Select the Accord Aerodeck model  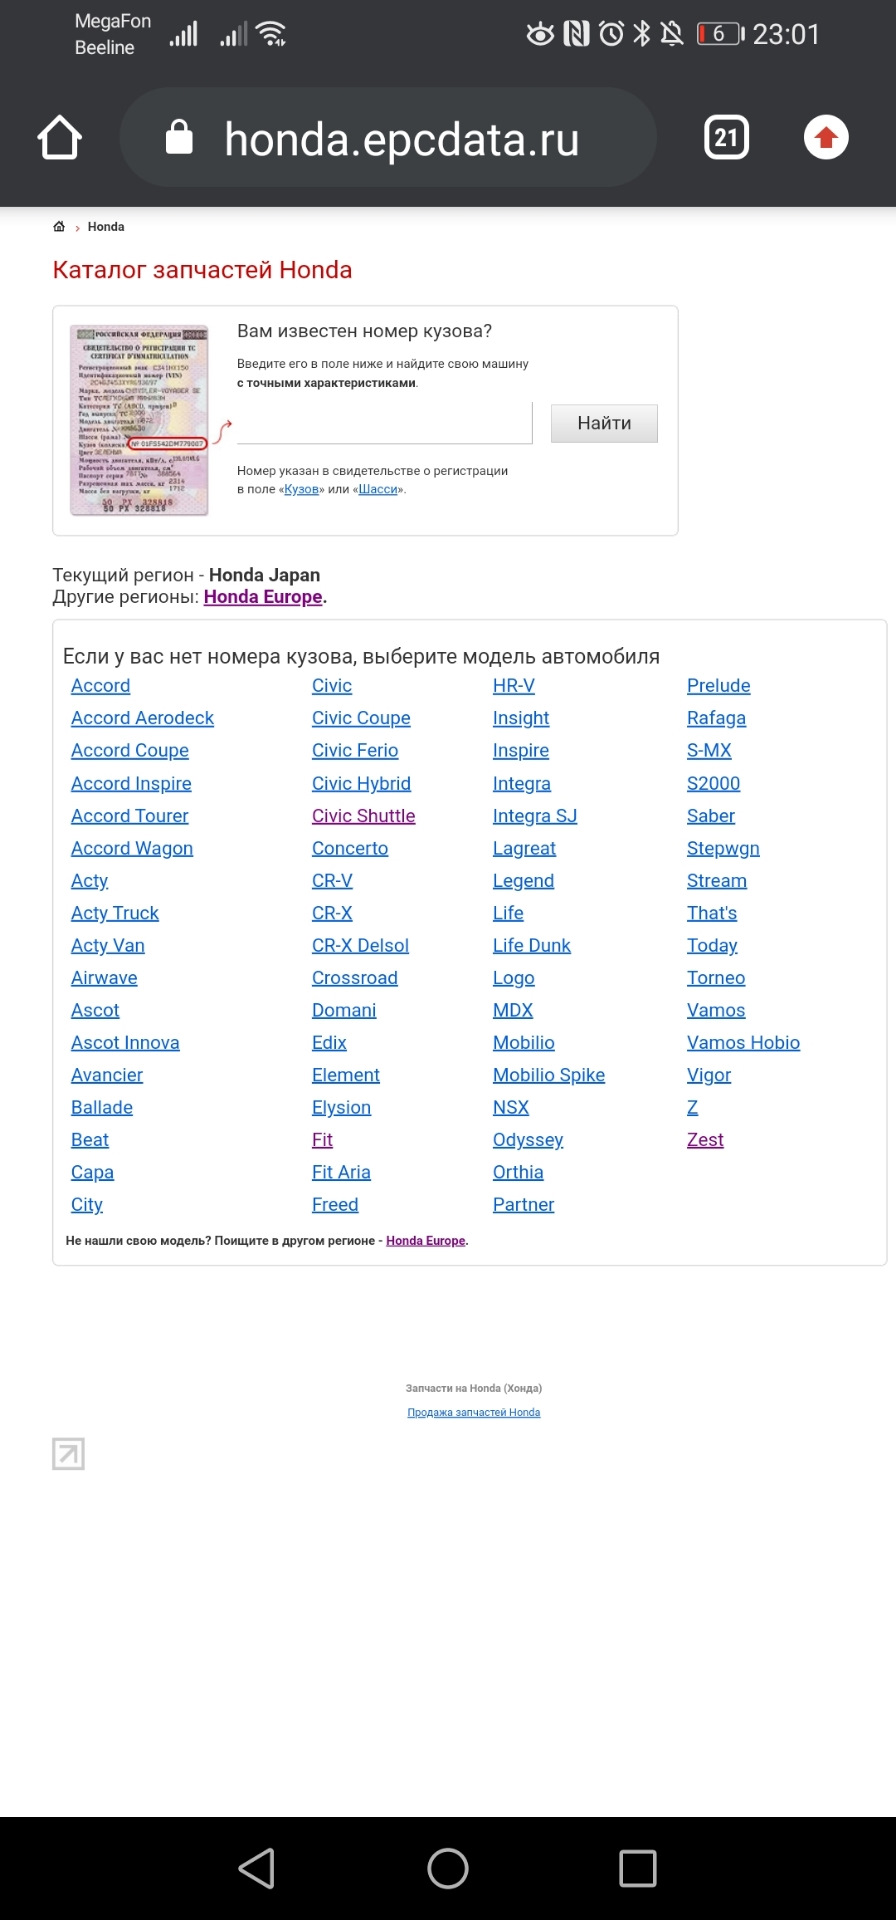pyautogui.click(x=142, y=718)
